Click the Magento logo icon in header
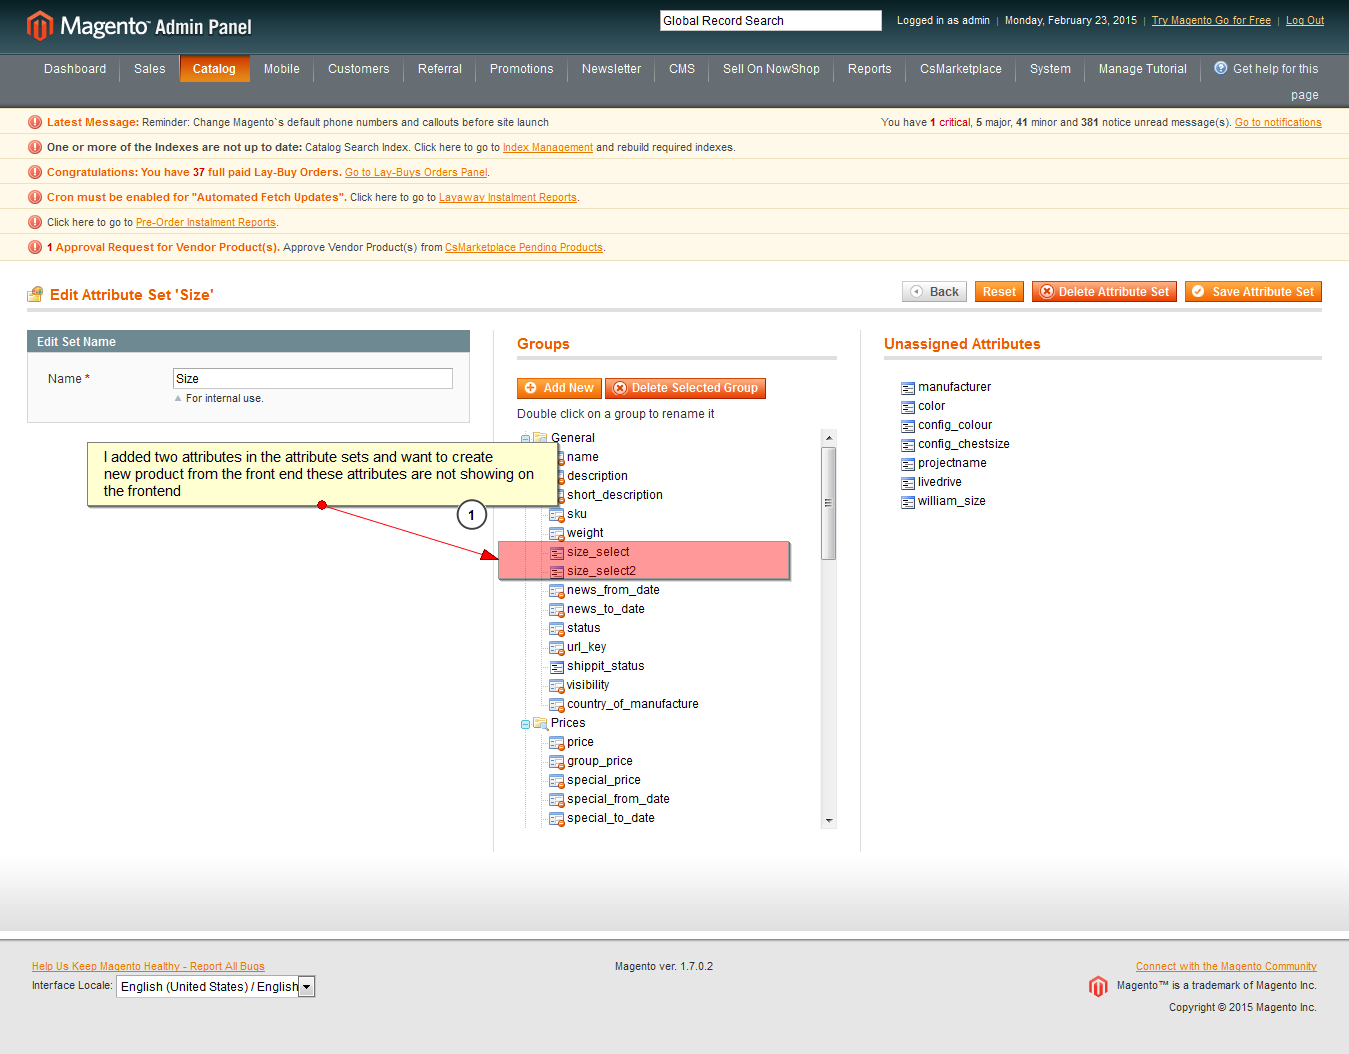 click(x=39, y=26)
